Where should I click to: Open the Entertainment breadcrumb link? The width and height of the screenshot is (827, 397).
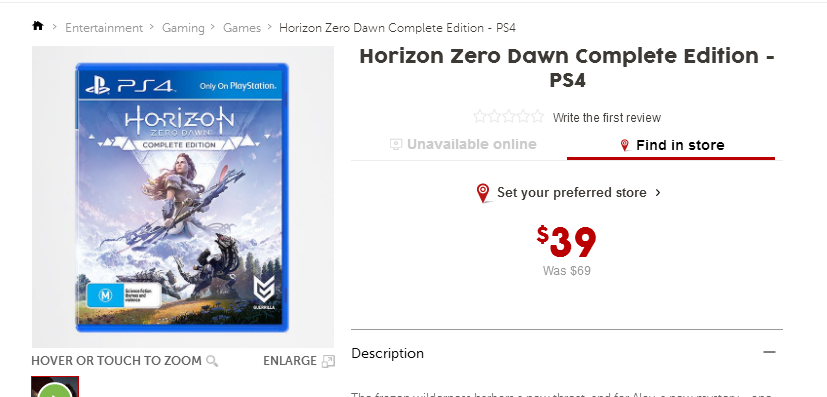[104, 27]
